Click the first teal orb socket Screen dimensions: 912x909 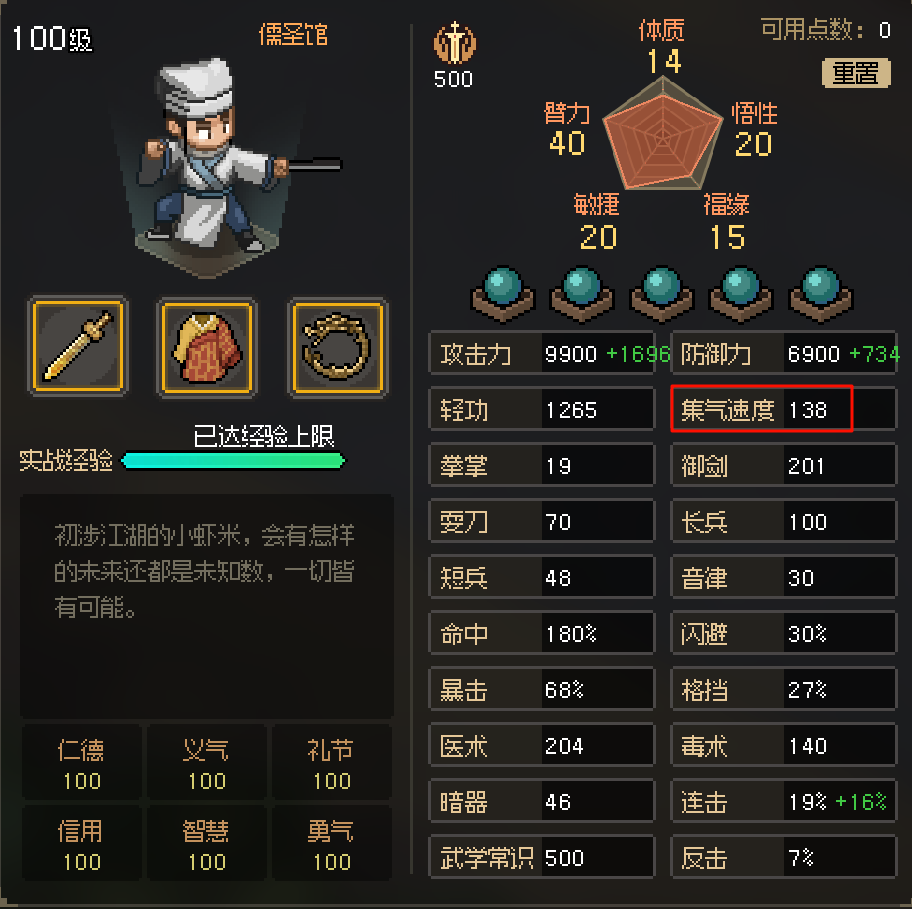[503, 294]
